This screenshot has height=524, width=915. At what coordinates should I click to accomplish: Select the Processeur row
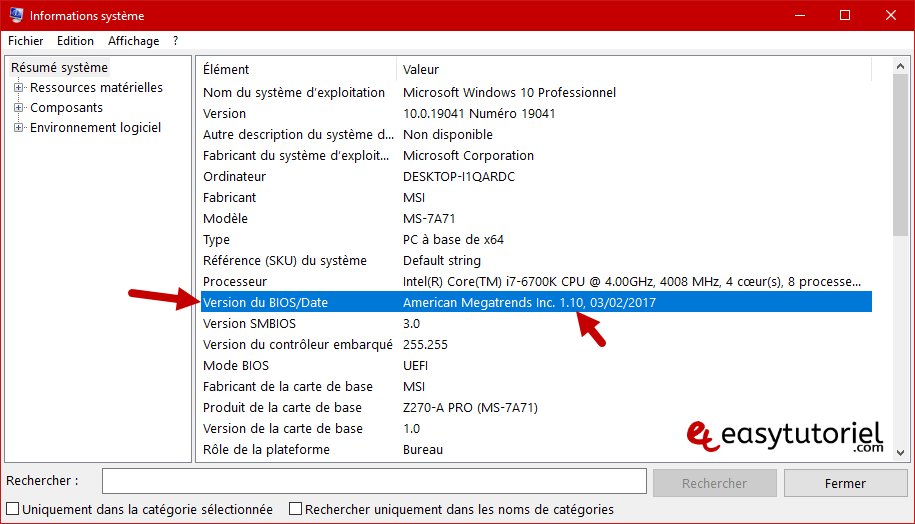coord(536,281)
